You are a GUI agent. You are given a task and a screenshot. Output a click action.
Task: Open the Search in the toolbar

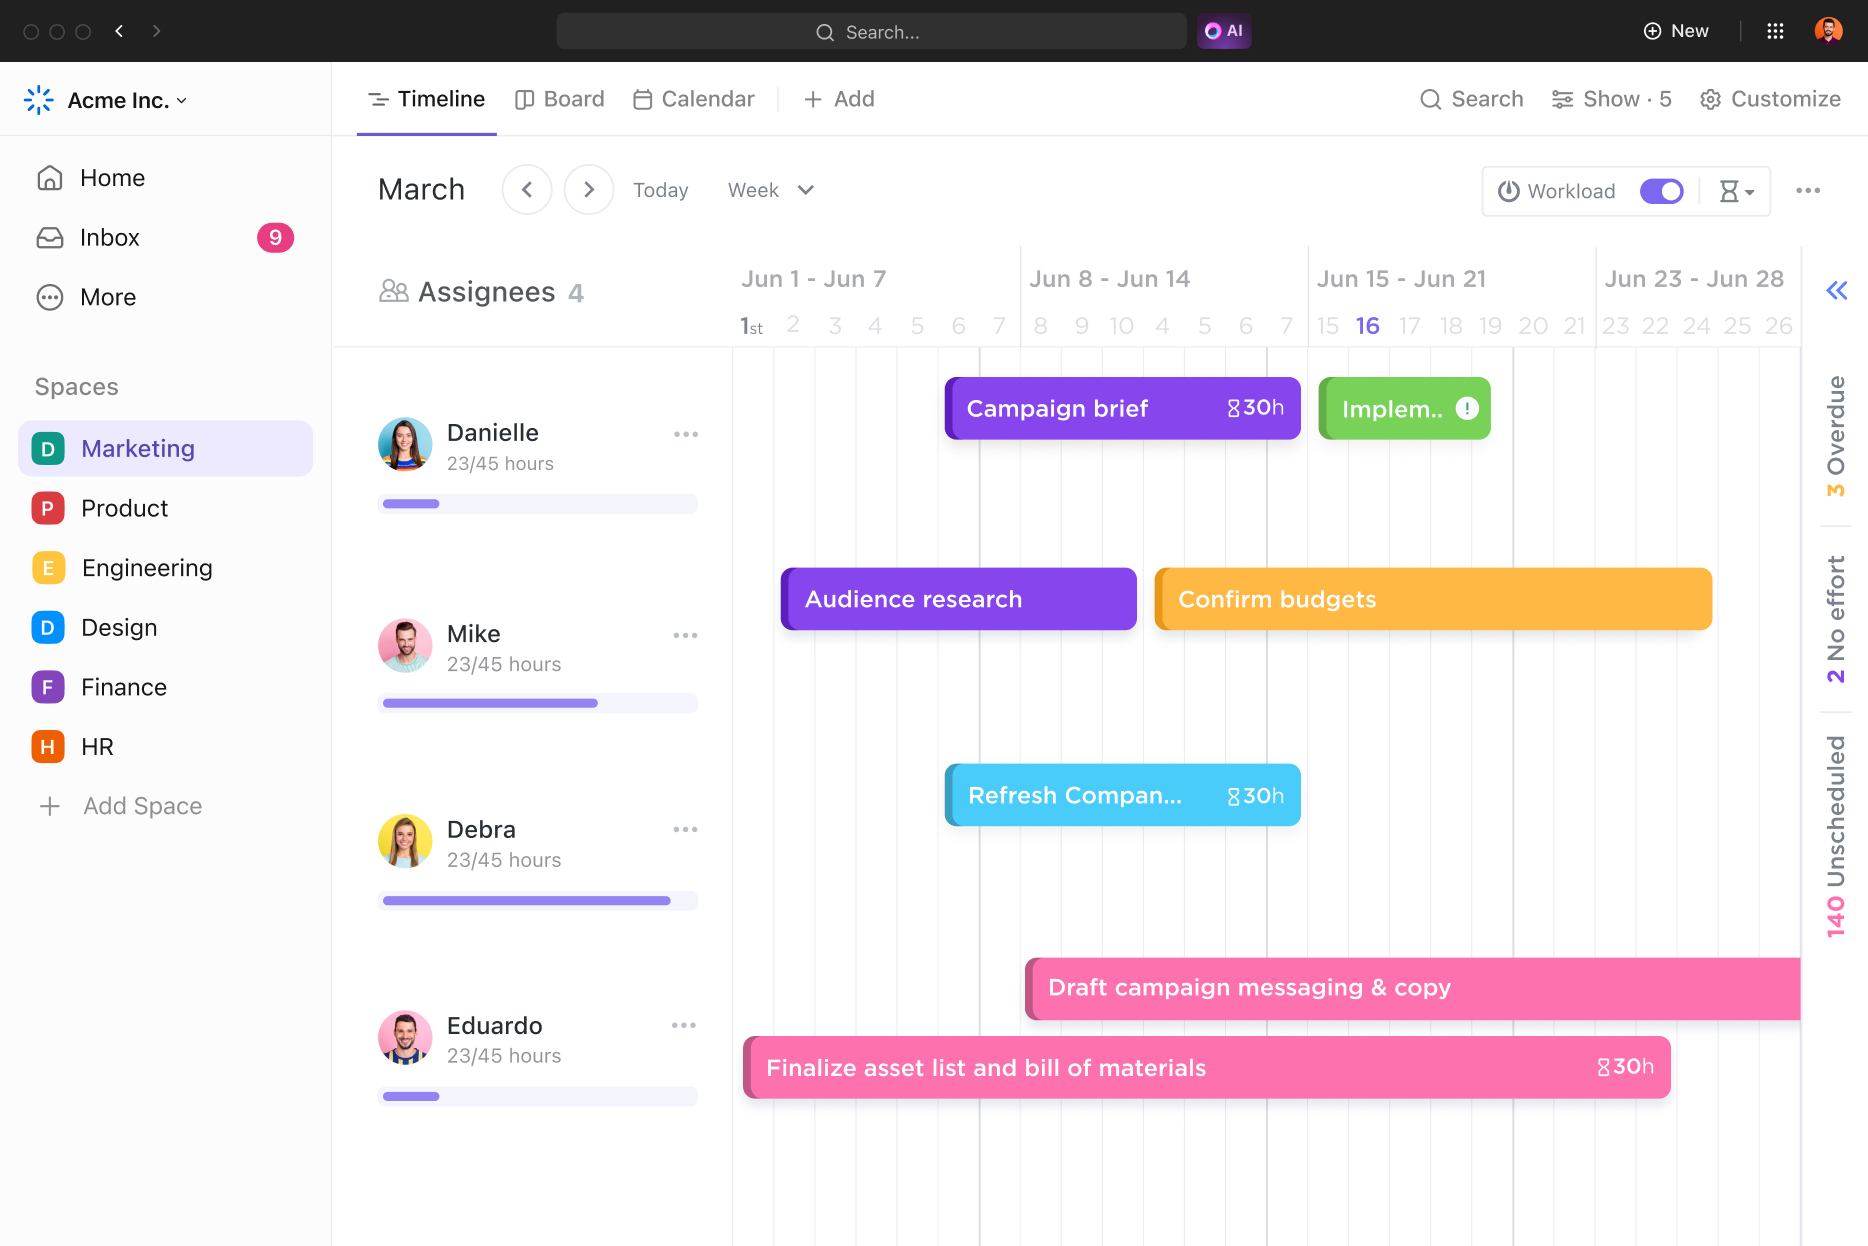1470,99
